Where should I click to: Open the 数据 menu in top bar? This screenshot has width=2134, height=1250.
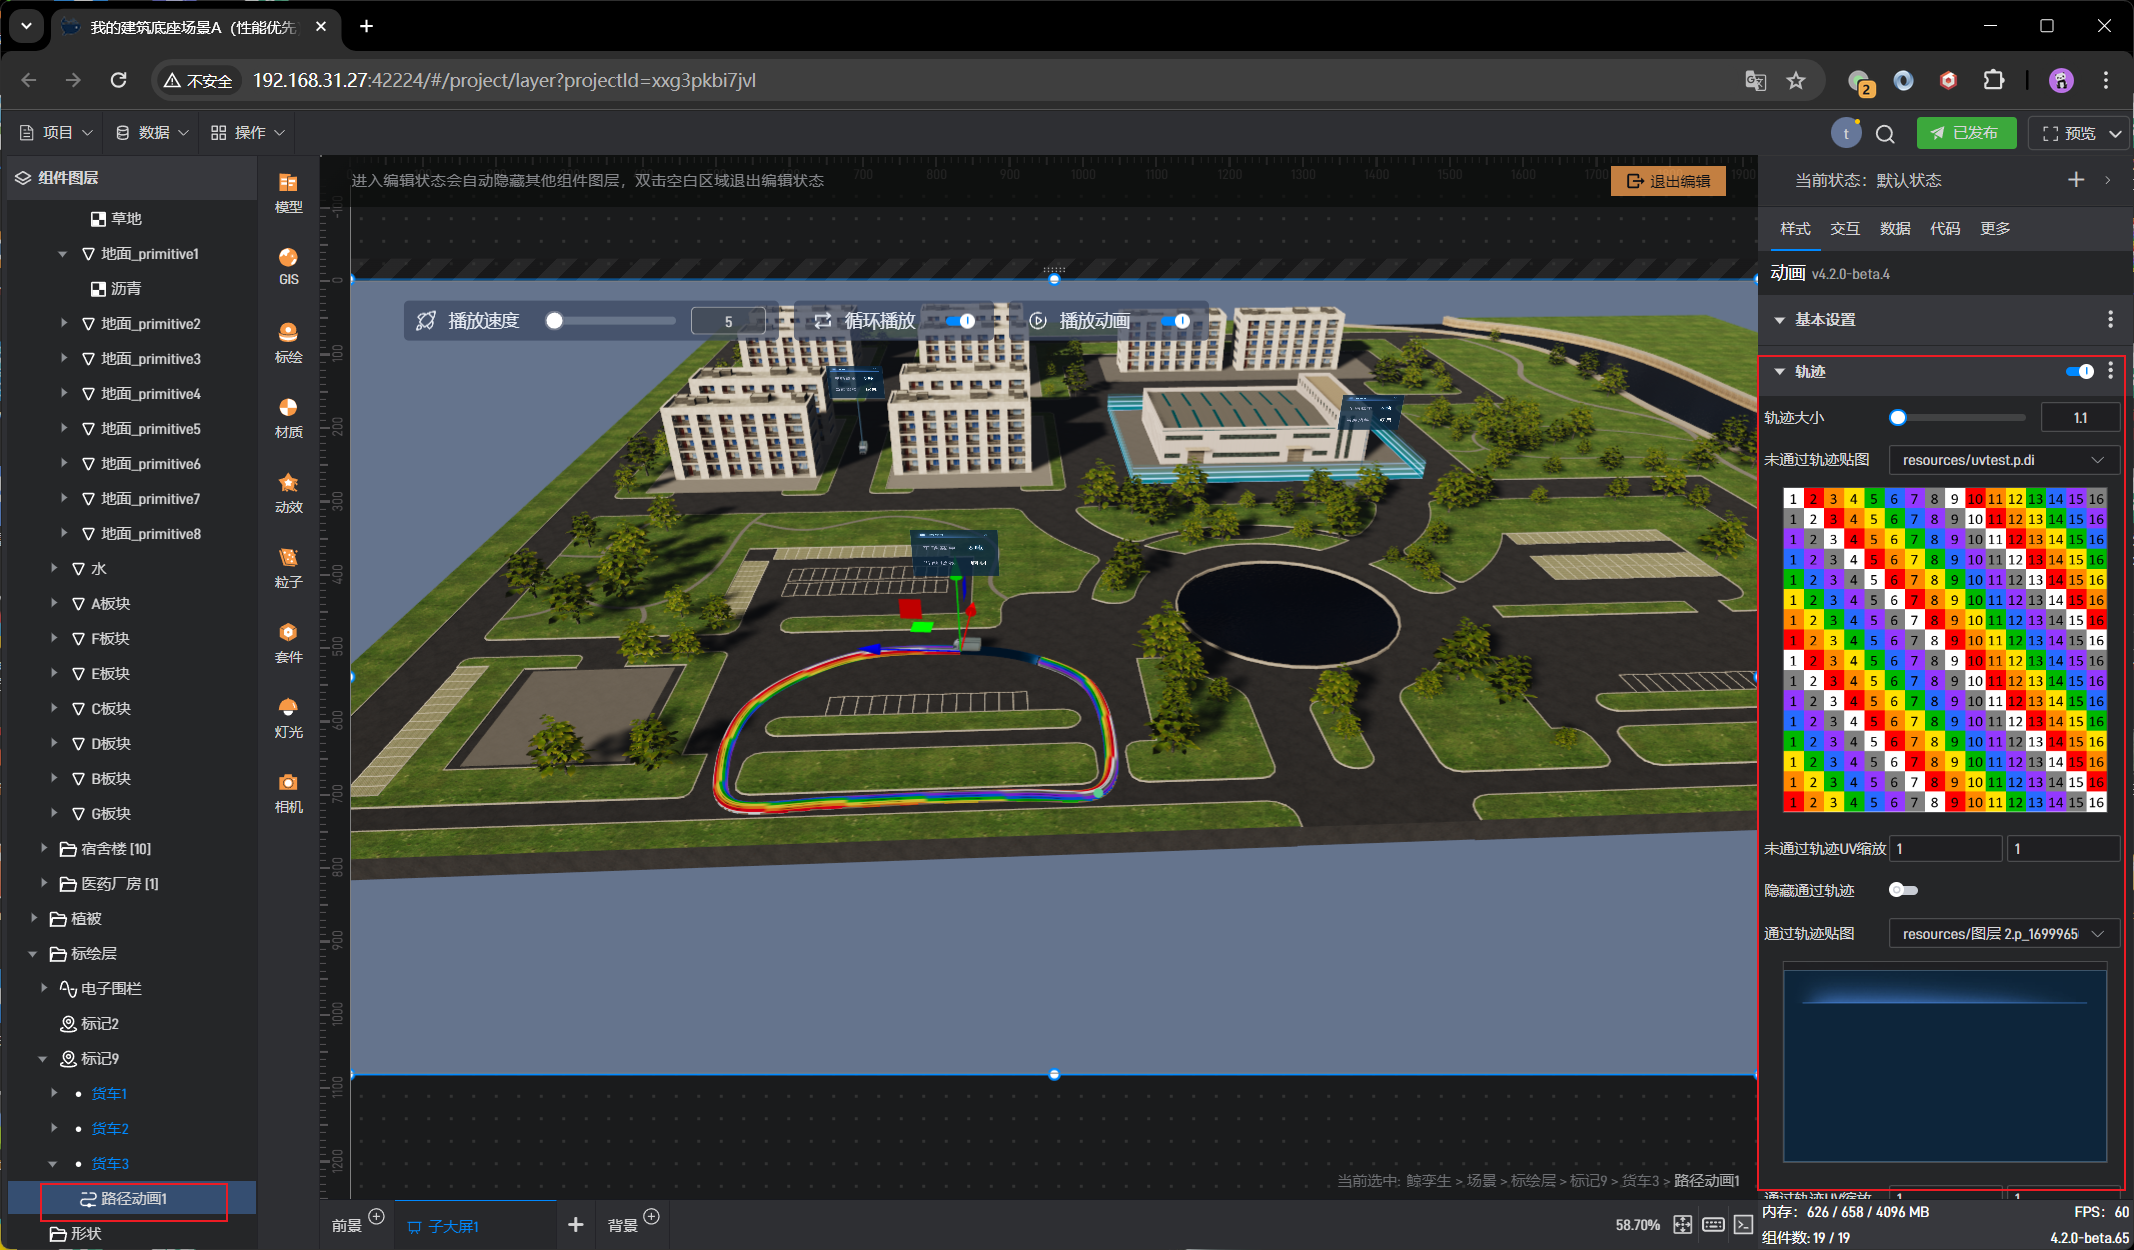(x=152, y=133)
